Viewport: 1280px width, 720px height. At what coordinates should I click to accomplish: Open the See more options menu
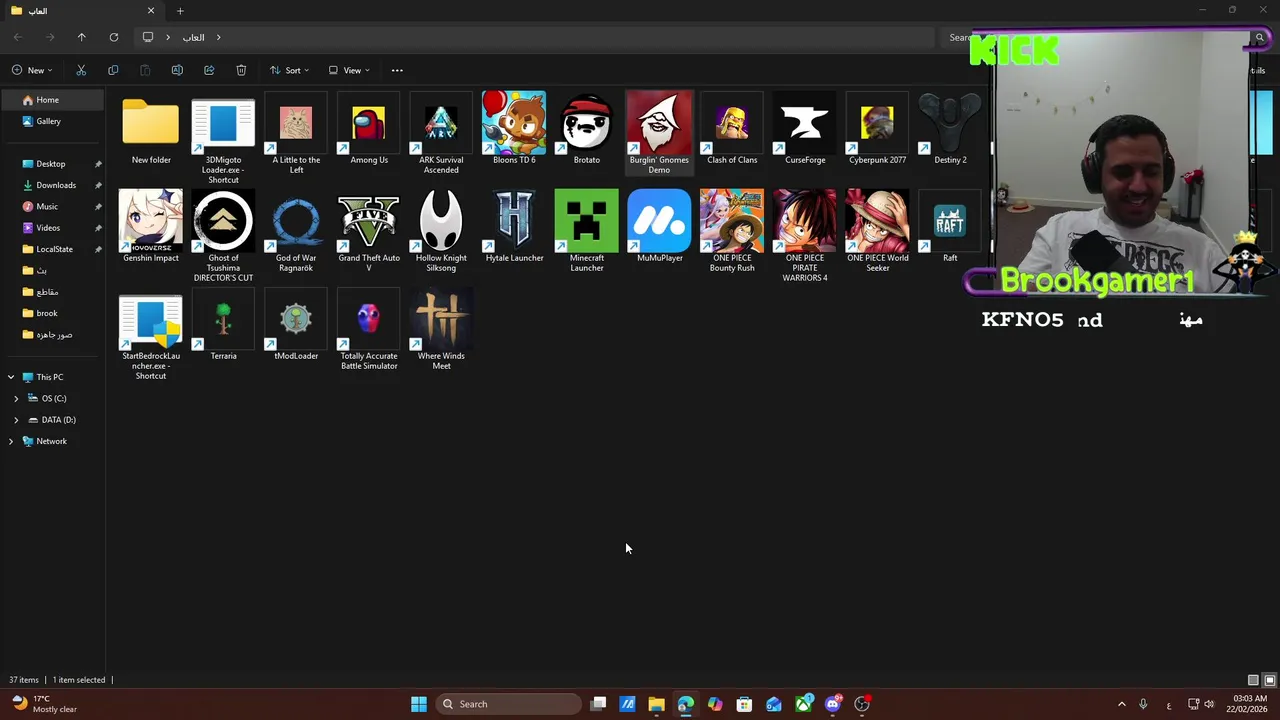[x=397, y=70]
